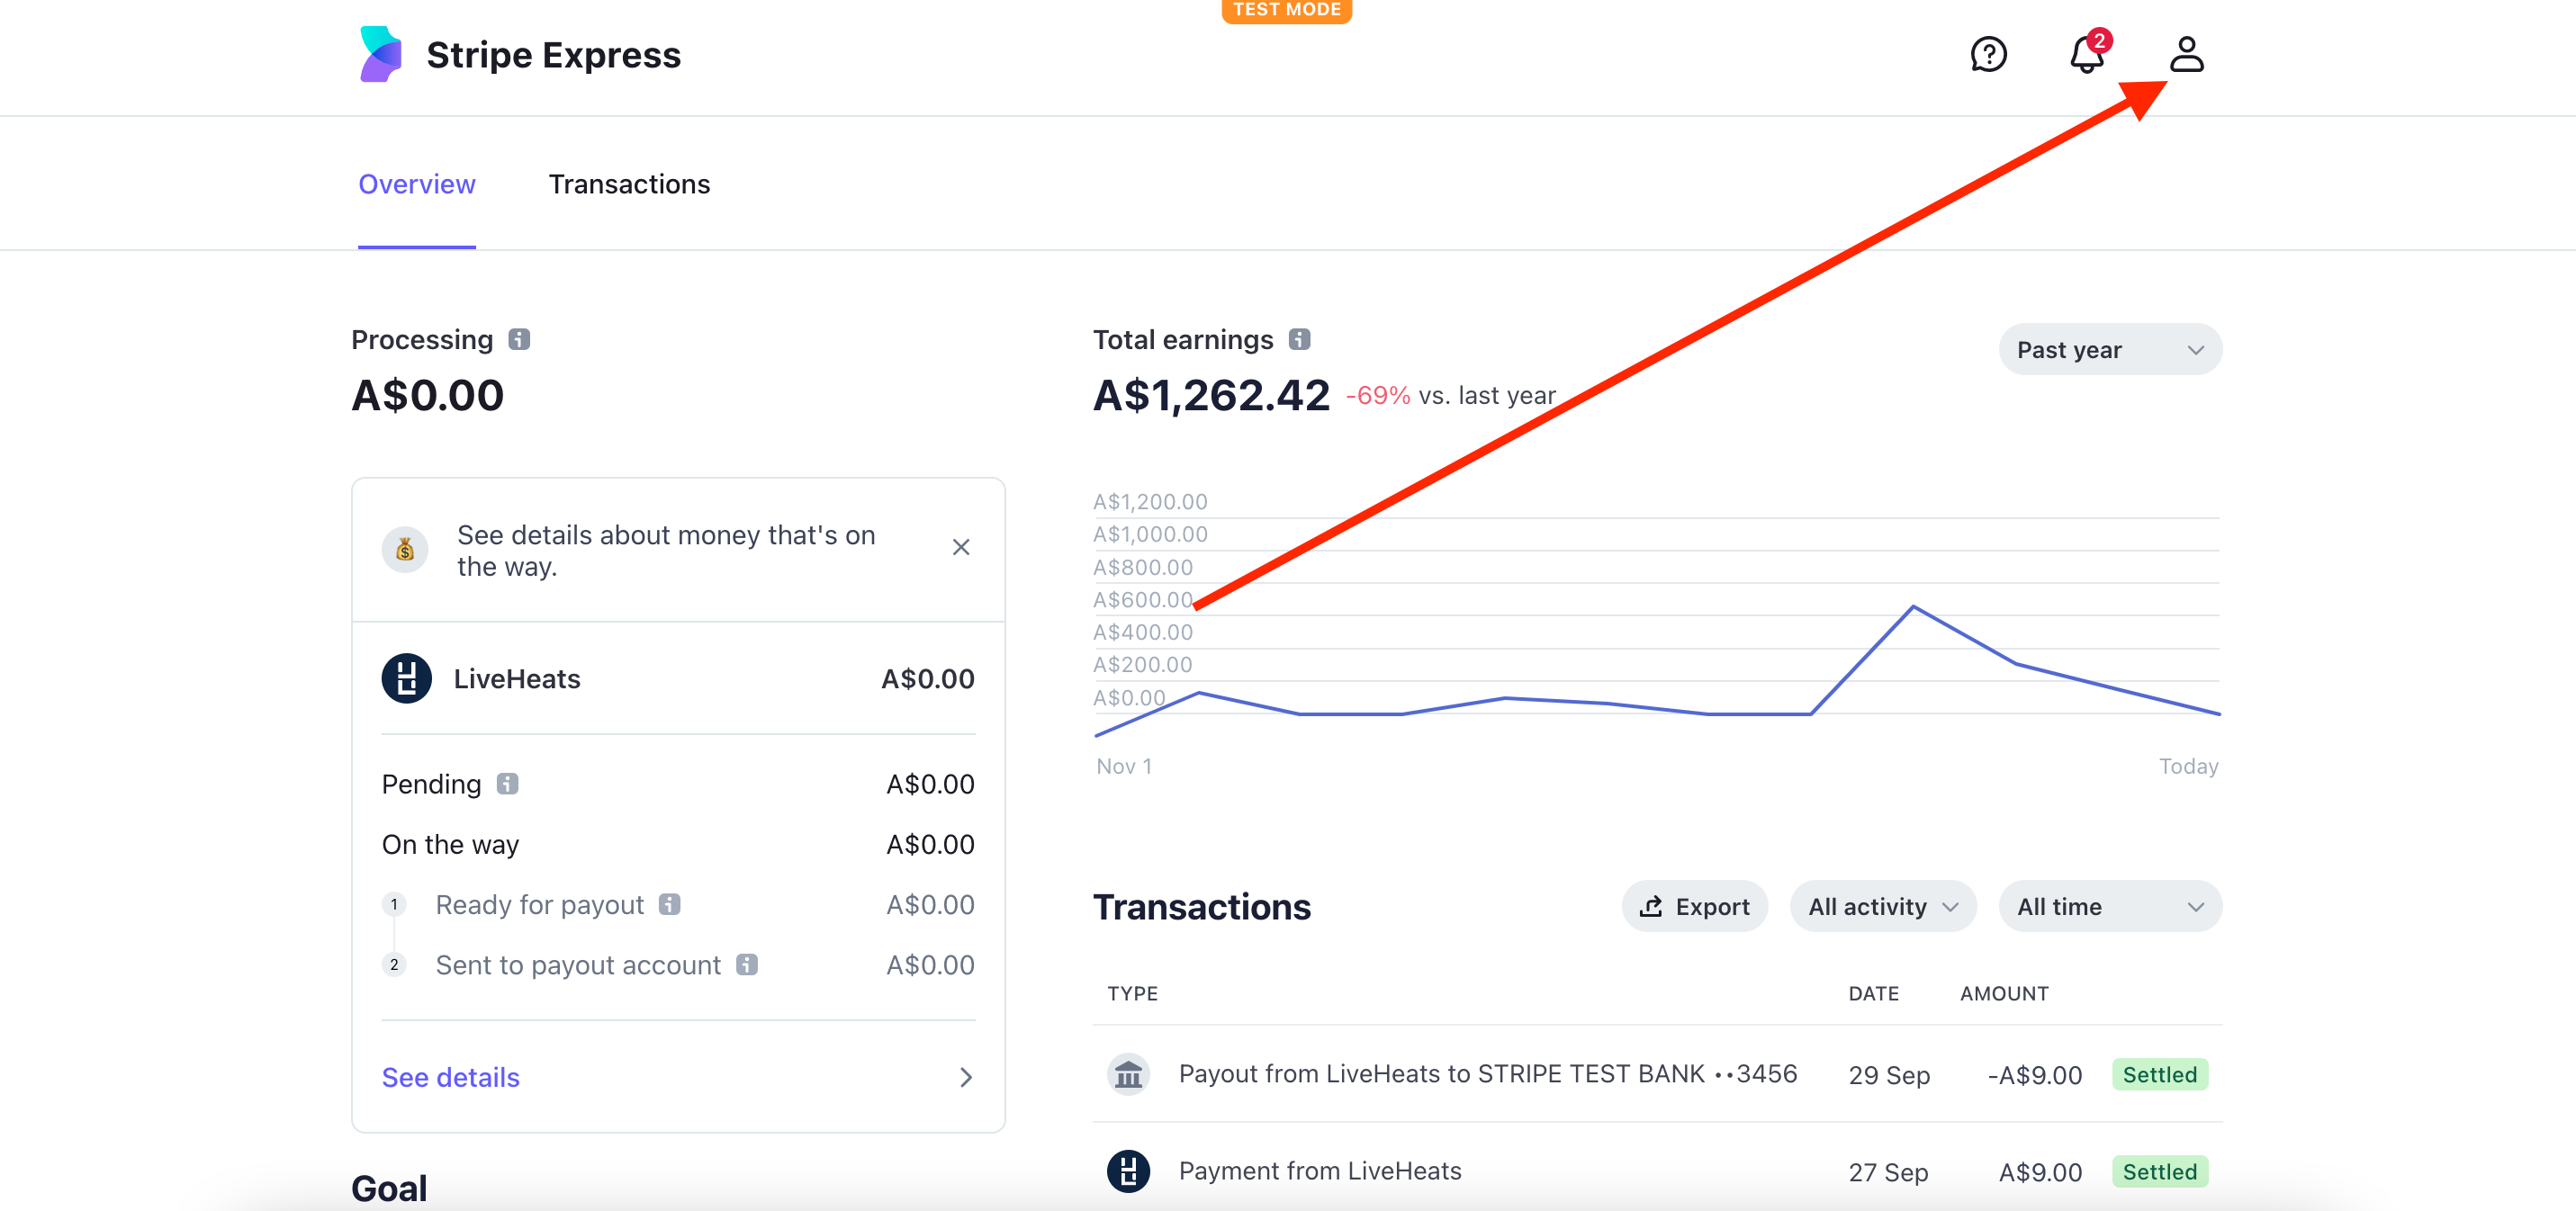Open the See details link
The height and width of the screenshot is (1211, 2576).
(451, 1076)
